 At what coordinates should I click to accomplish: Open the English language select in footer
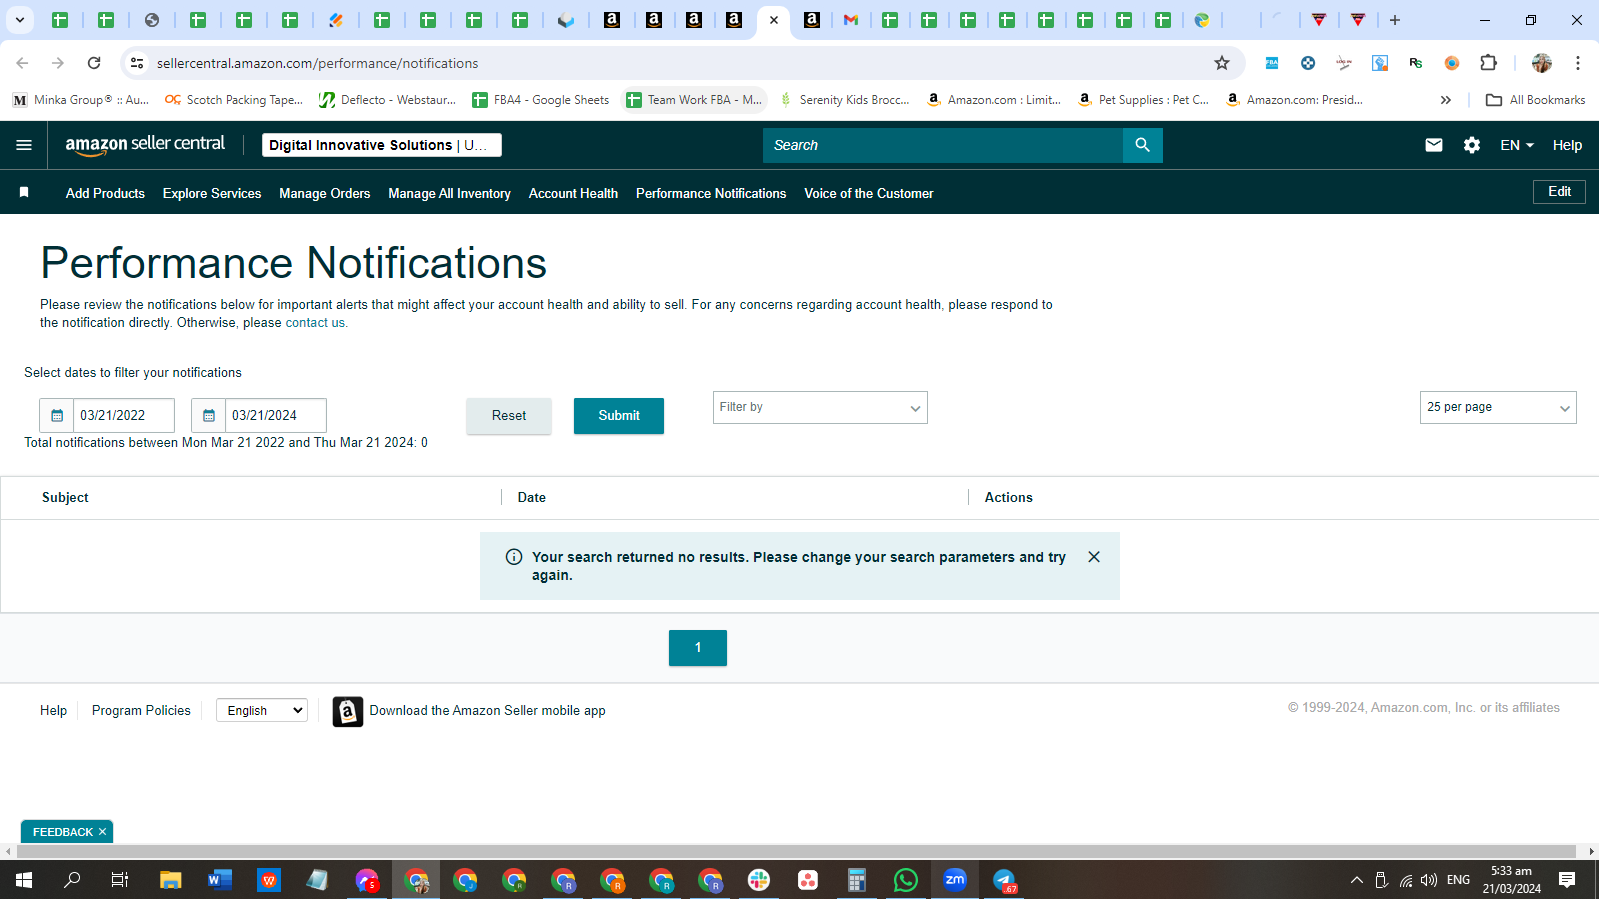262,710
